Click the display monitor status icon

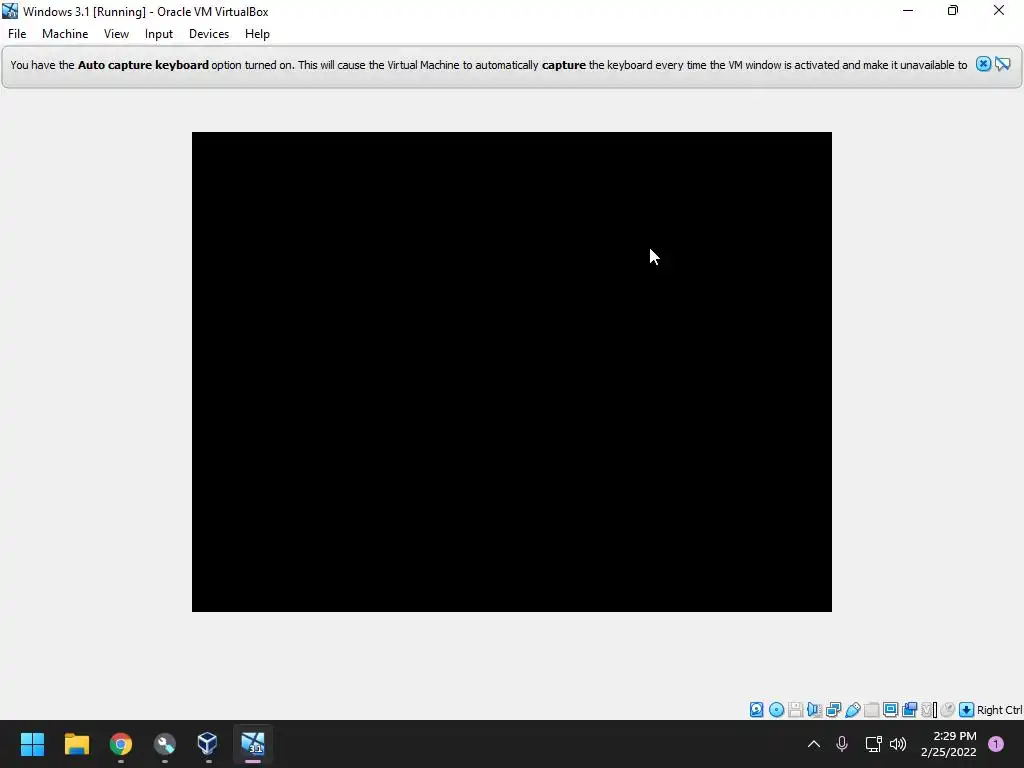890,710
